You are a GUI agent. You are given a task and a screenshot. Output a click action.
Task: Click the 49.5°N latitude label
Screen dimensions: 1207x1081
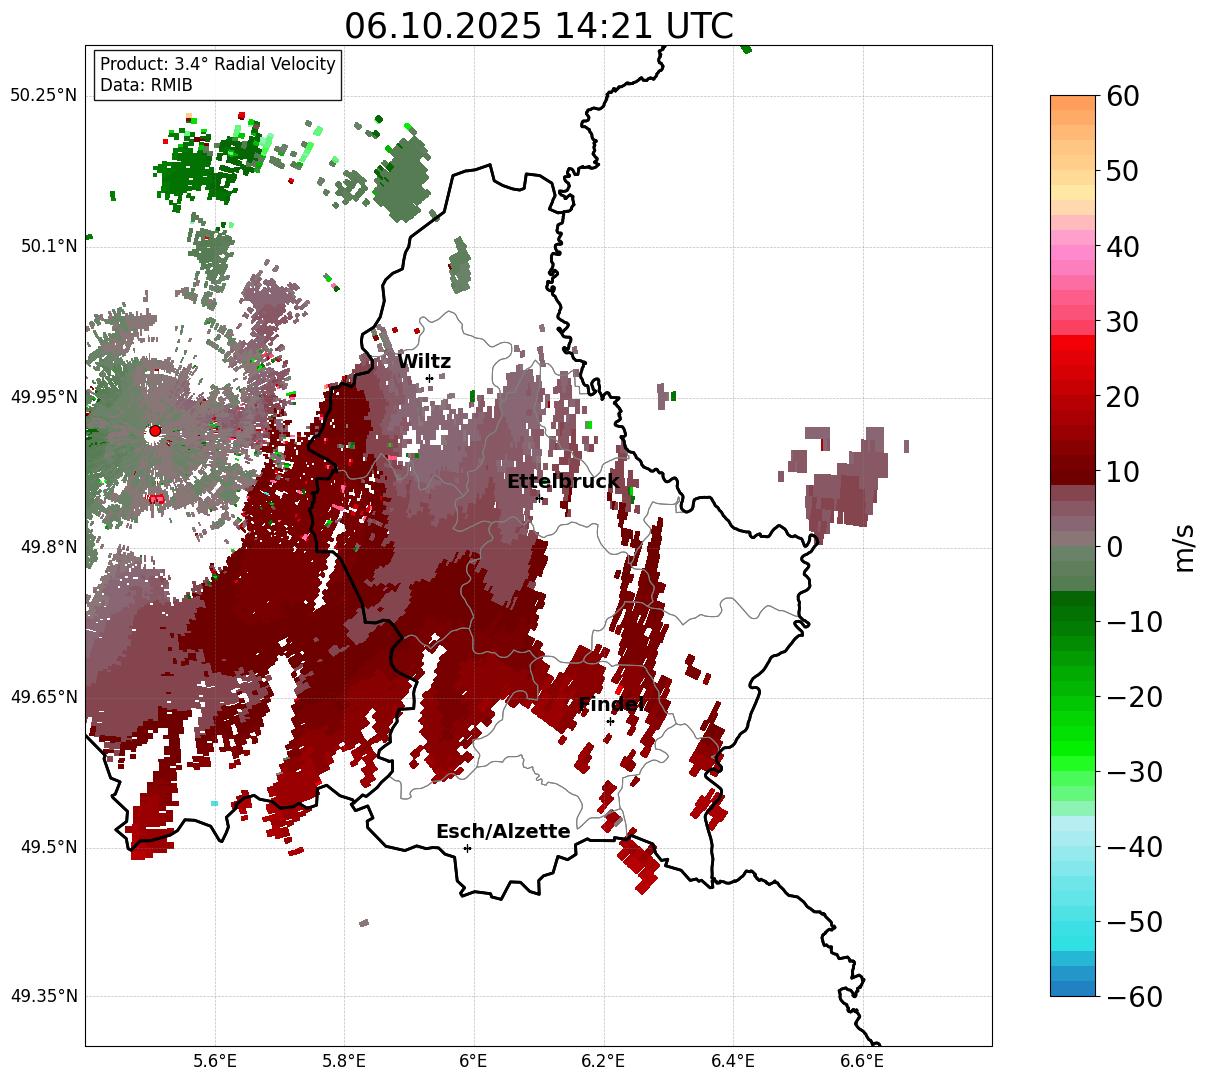pyautogui.click(x=48, y=847)
